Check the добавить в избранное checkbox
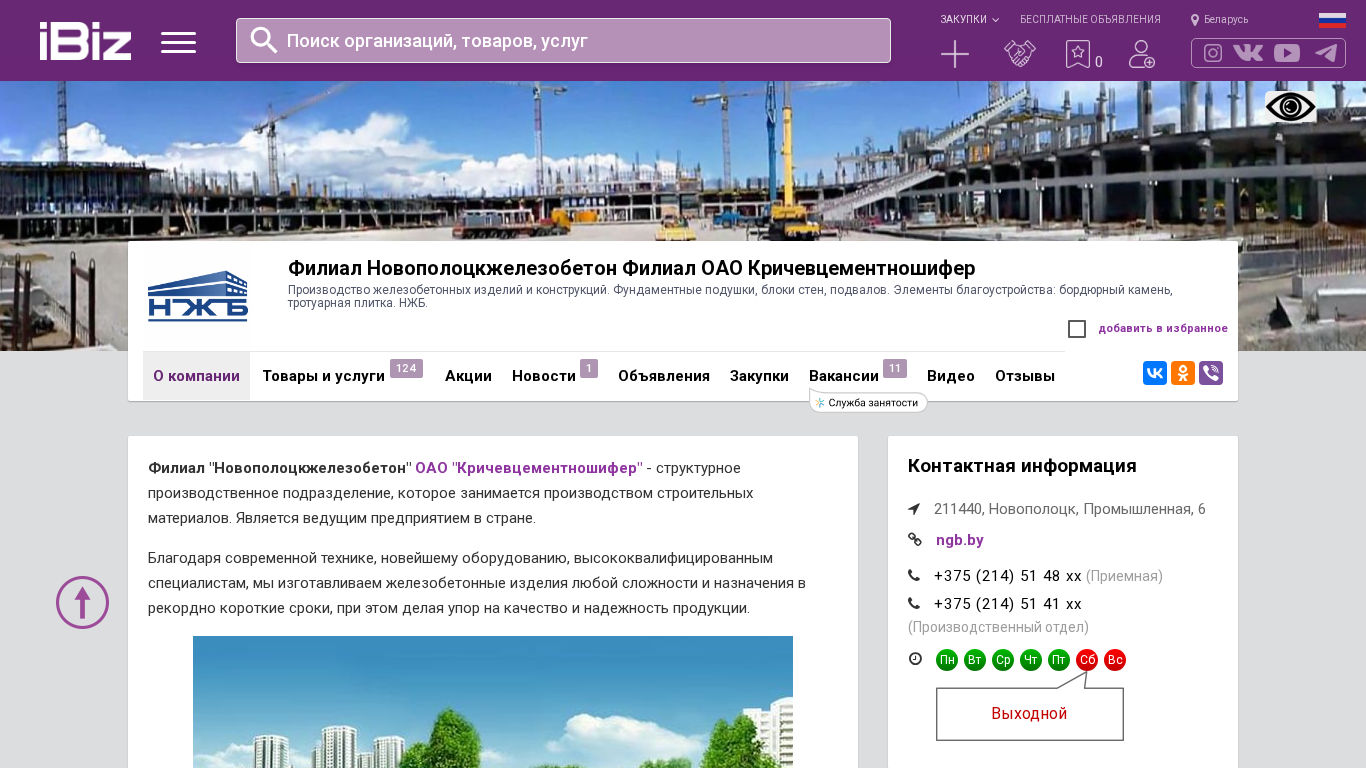Screen dimensions: 1366x768 click(x=1077, y=329)
